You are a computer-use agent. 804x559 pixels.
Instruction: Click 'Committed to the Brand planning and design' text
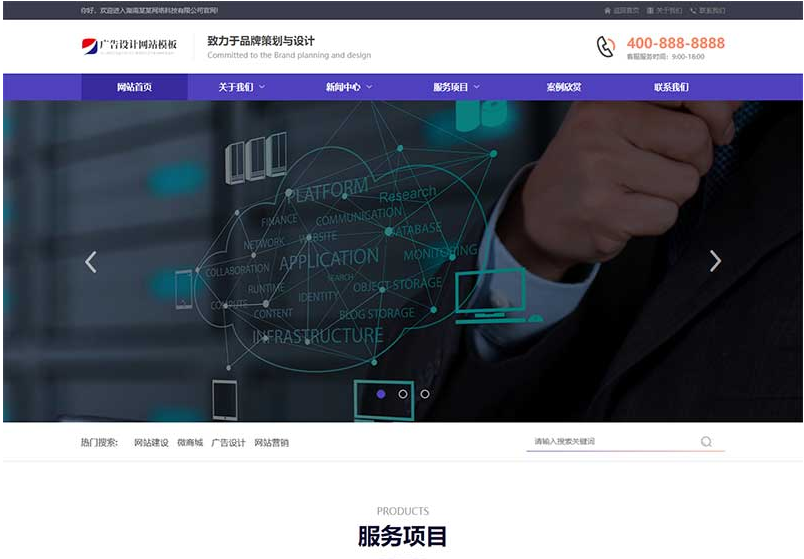(289, 55)
